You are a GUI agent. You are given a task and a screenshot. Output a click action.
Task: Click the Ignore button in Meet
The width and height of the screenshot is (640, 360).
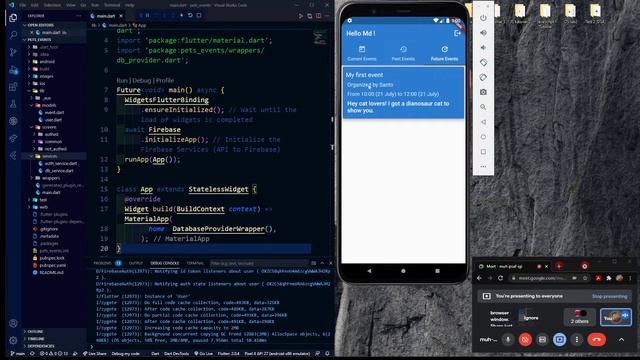(x=531, y=318)
